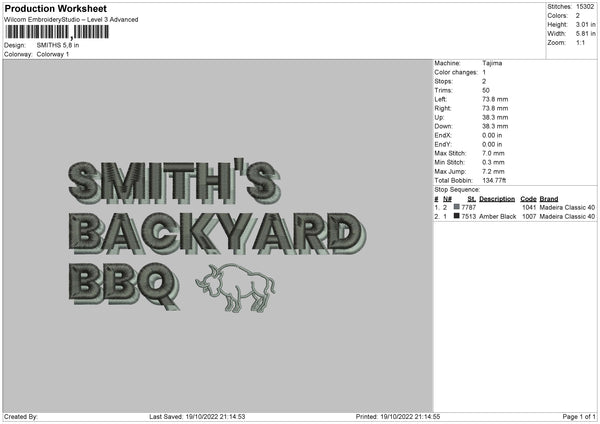Click the stitches count 15302
600x424 pixels.
[x=585, y=7]
